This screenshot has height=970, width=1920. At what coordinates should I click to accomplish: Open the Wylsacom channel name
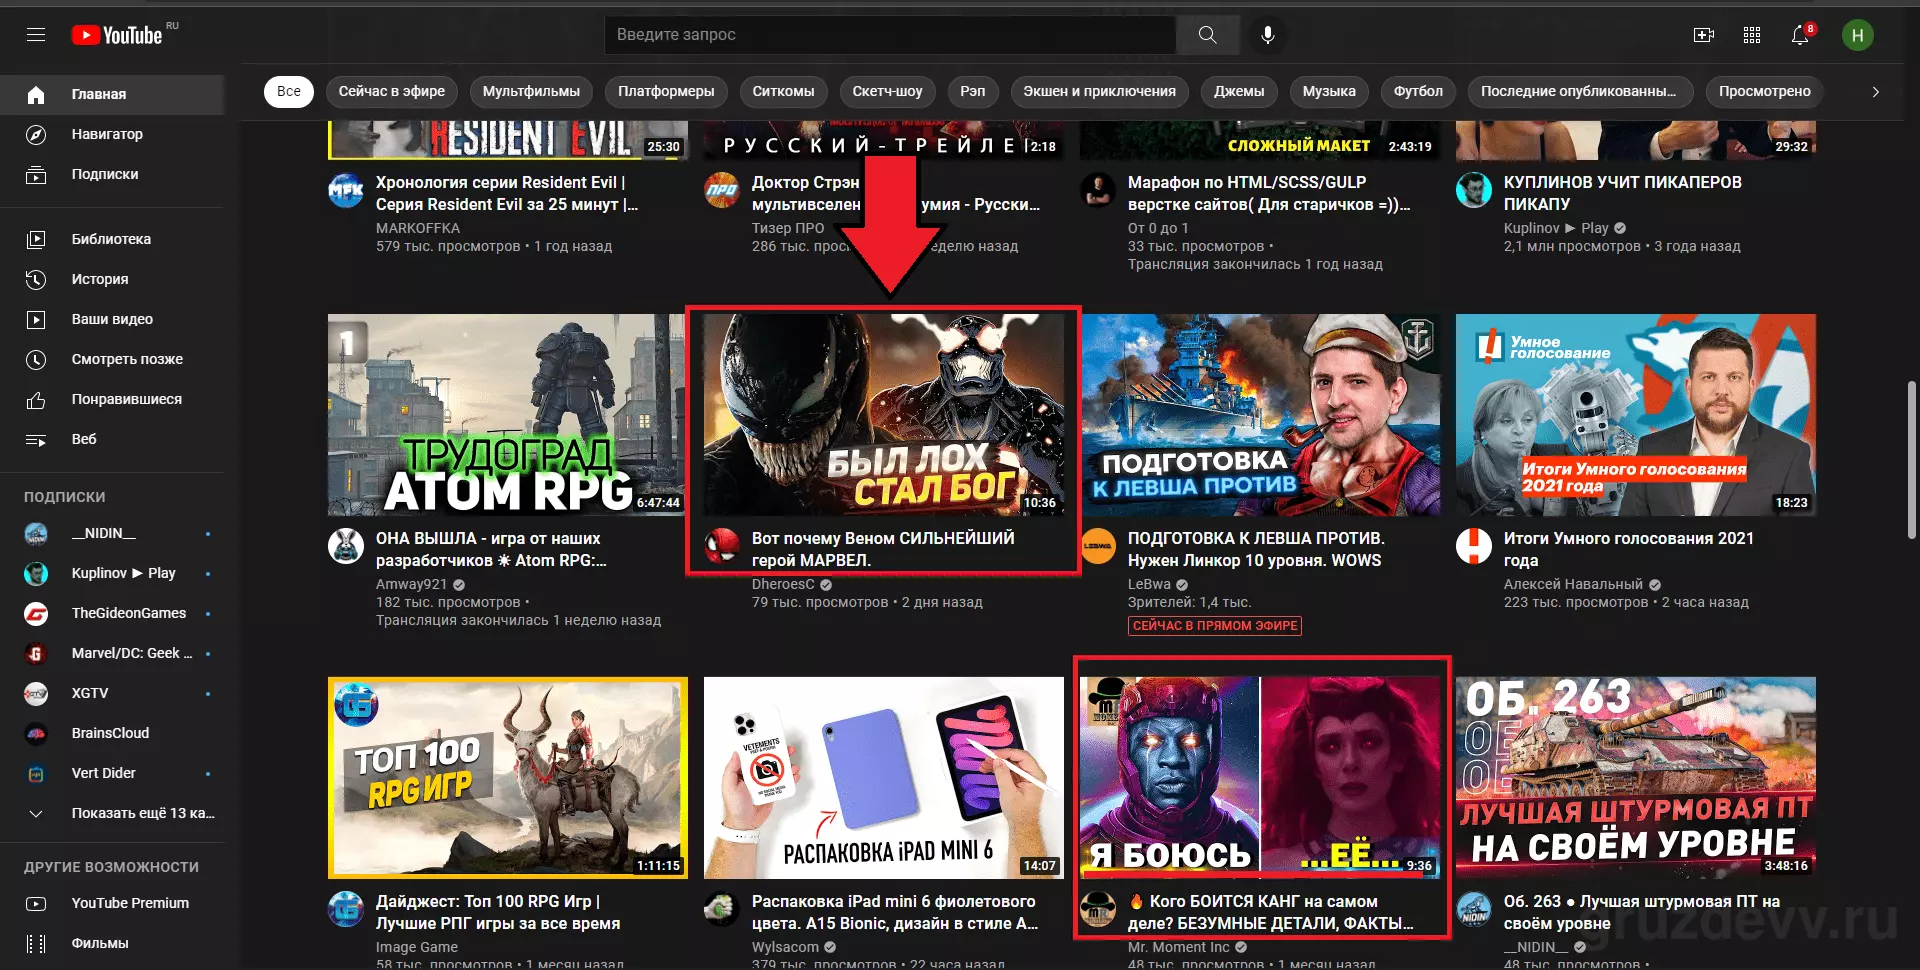coord(785,947)
